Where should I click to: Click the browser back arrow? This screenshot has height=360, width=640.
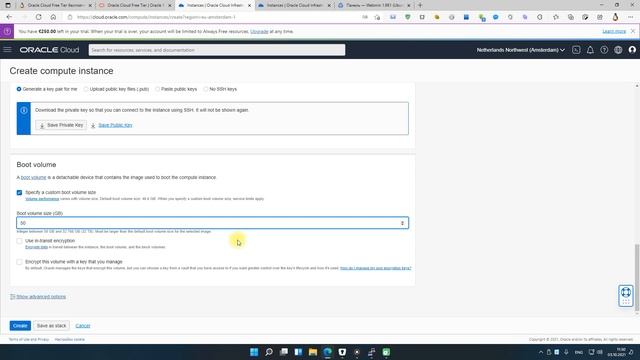click(9, 17)
